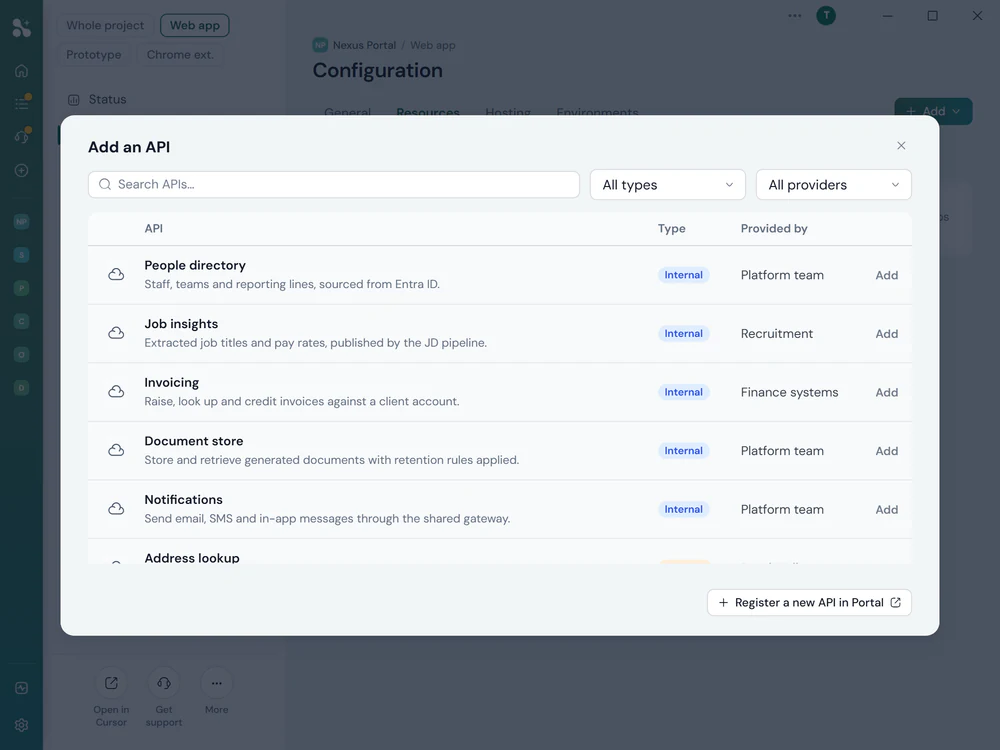Add the Job insights API
This screenshot has width=1000, height=750.
(x=886, y=334)
